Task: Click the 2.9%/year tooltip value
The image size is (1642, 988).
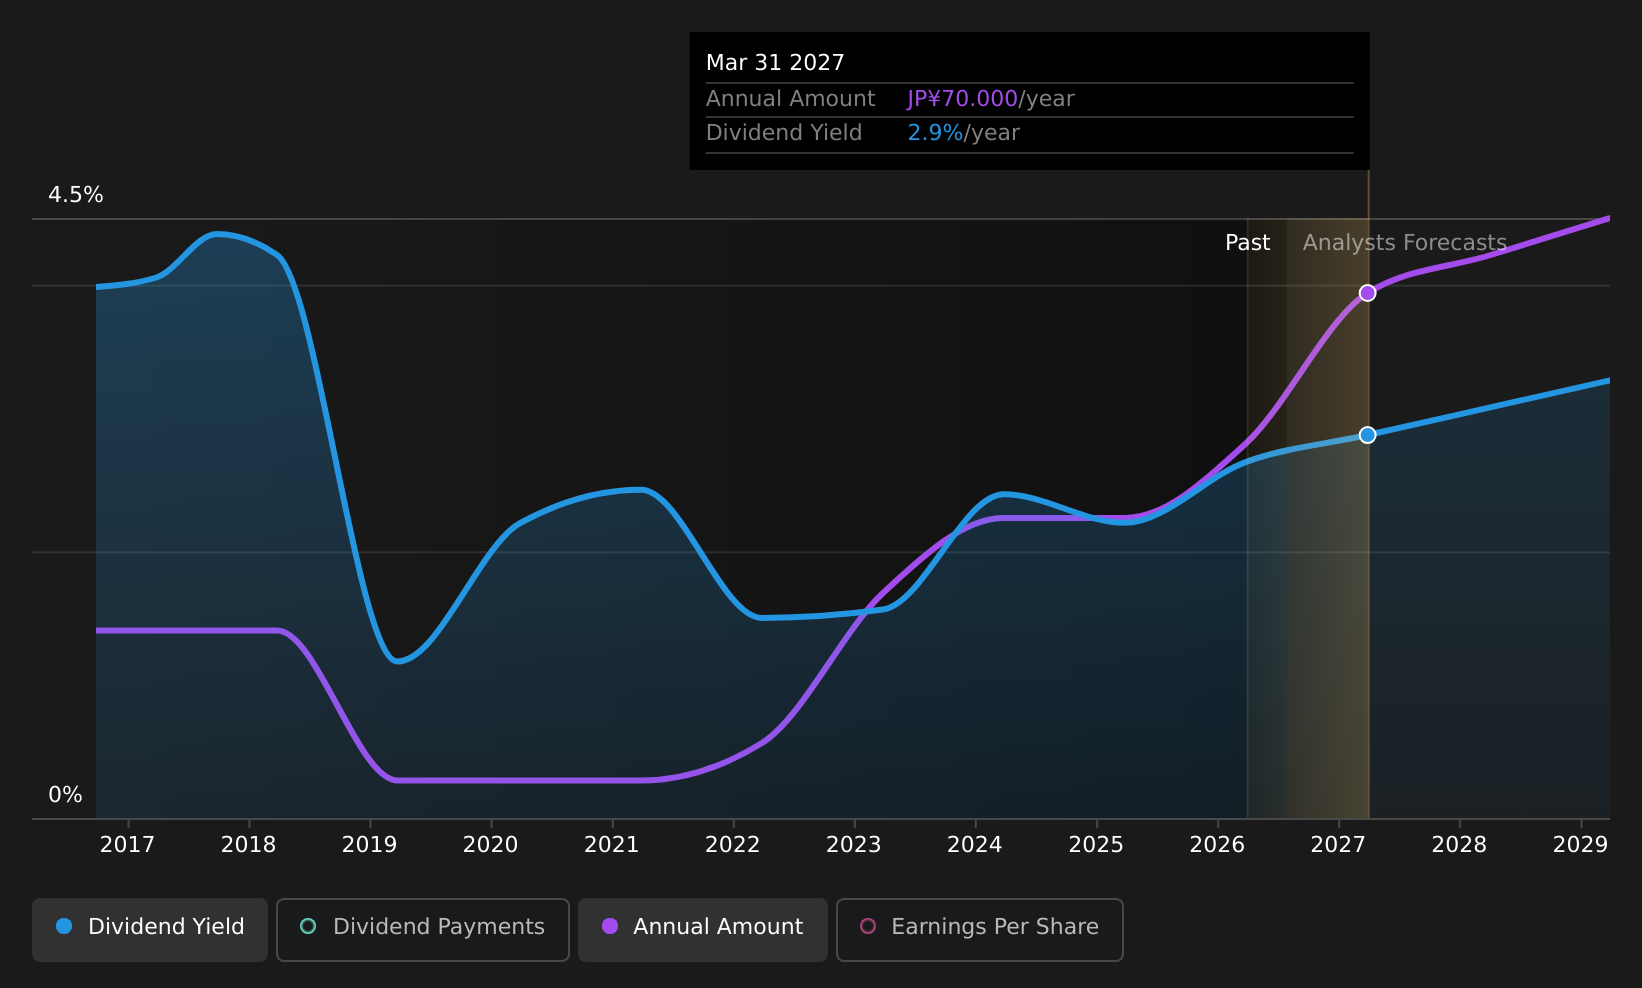Action: [x=963, y=133]
